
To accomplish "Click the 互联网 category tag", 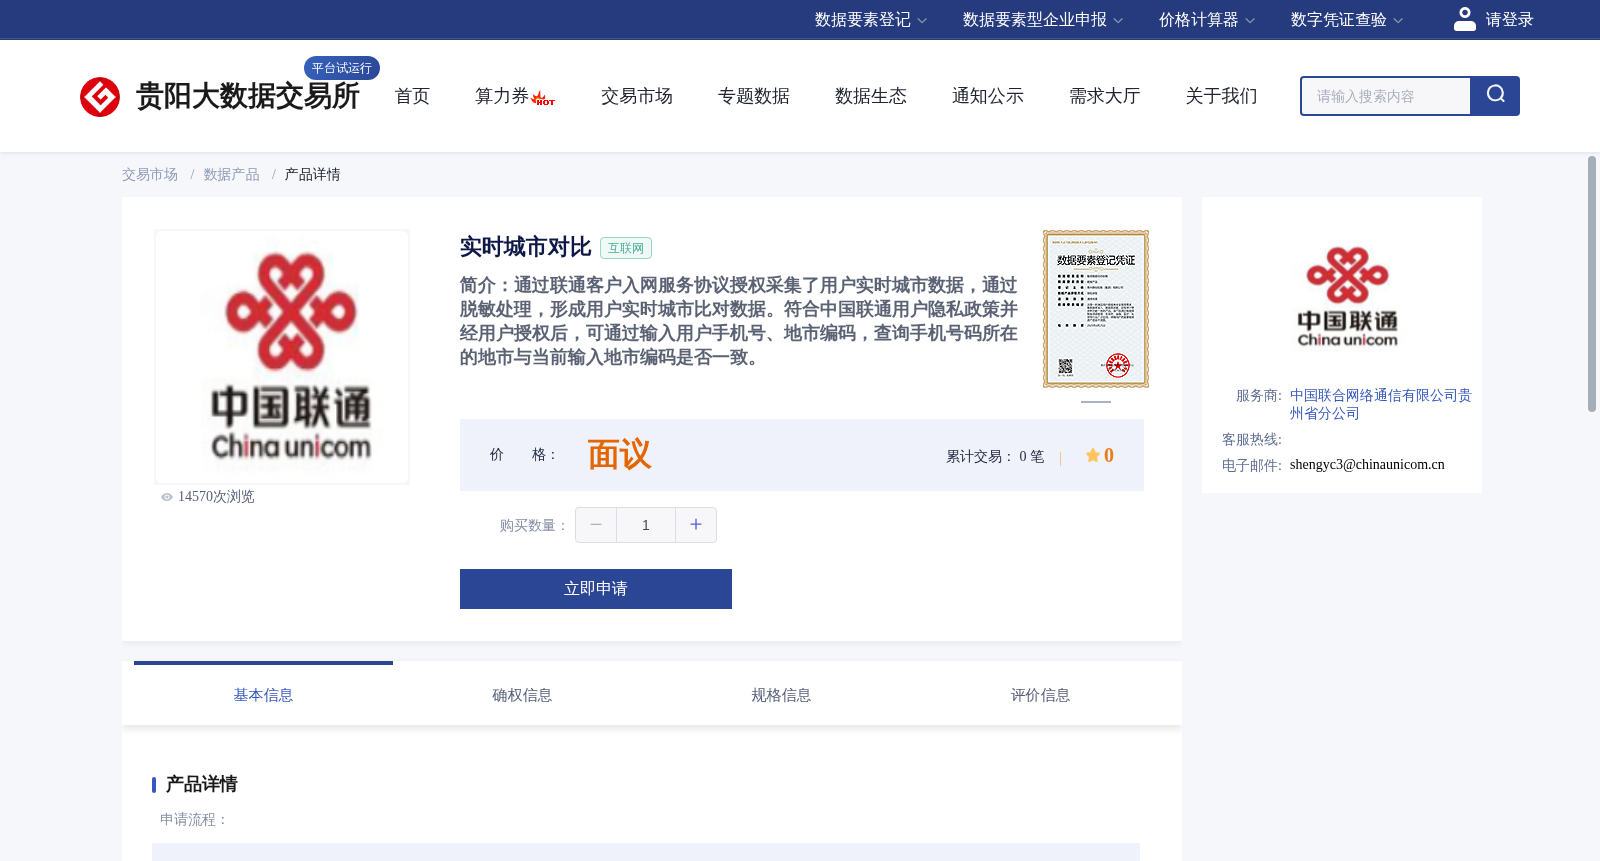I will (x=626, y=248).
